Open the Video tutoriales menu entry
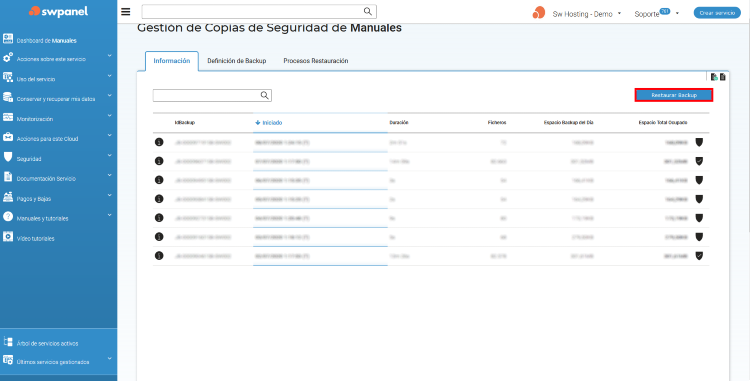Image resolution: width=750 pixels, height=381 pixels. click(x=35, y=239)
